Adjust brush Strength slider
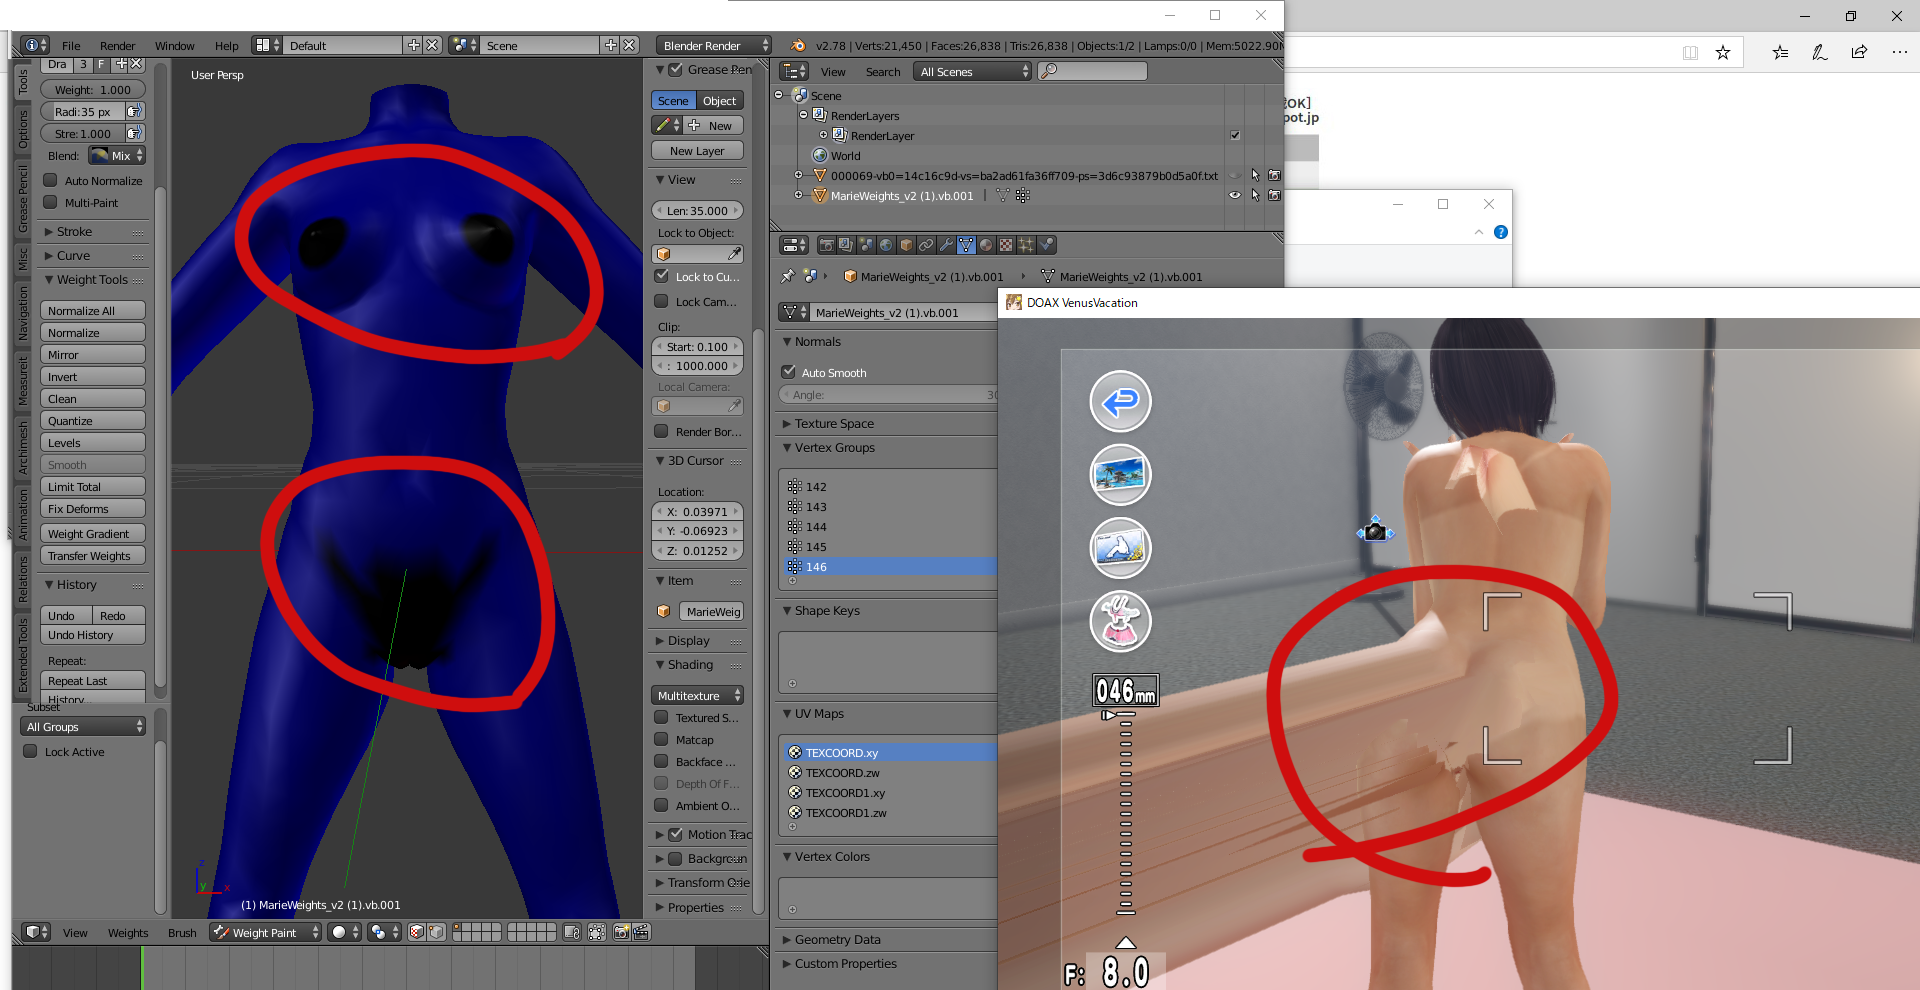This screenshot has width=1920, height=990. [x=82, y=133]
